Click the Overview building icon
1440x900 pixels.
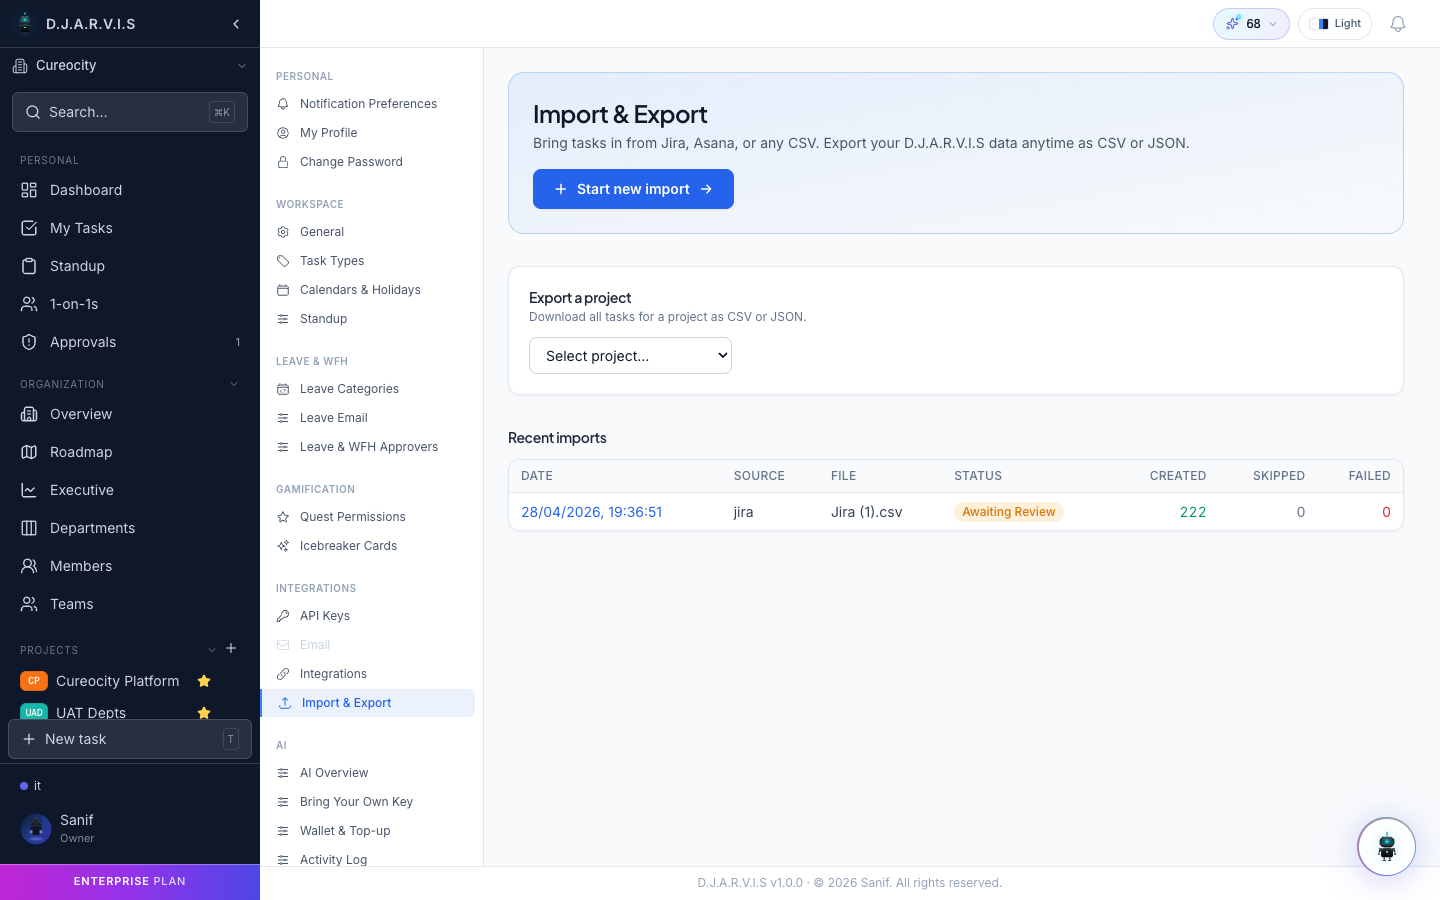point(29,414)
